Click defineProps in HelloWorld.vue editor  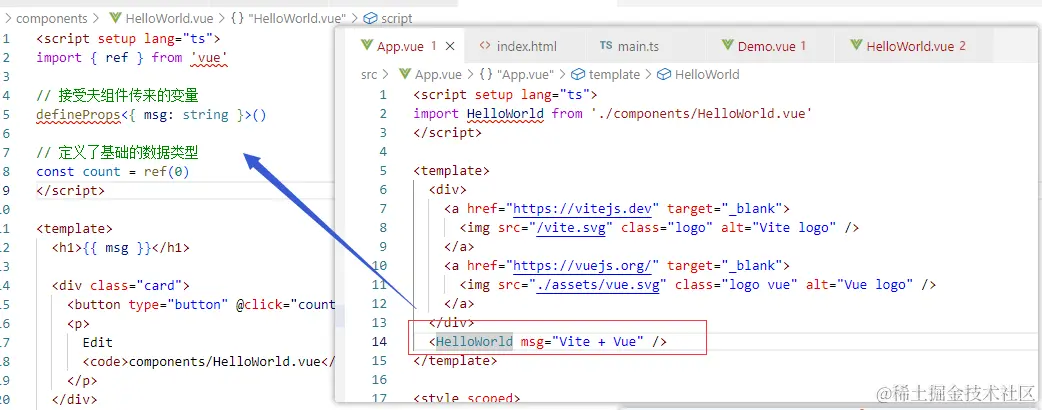(78, 115)
